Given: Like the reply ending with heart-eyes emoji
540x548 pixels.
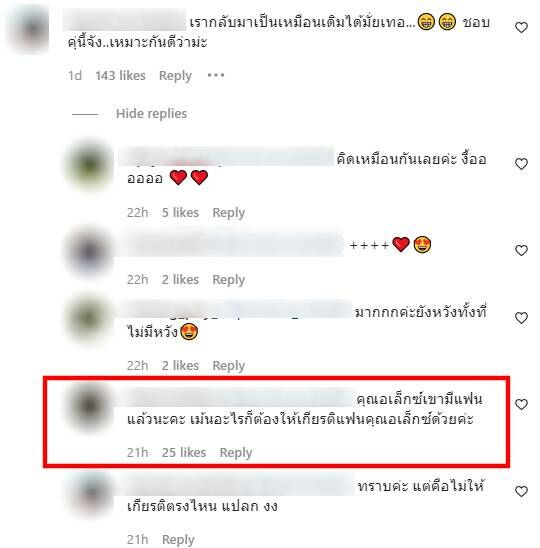Looking at the screenshot, I should tap(521, 318).
